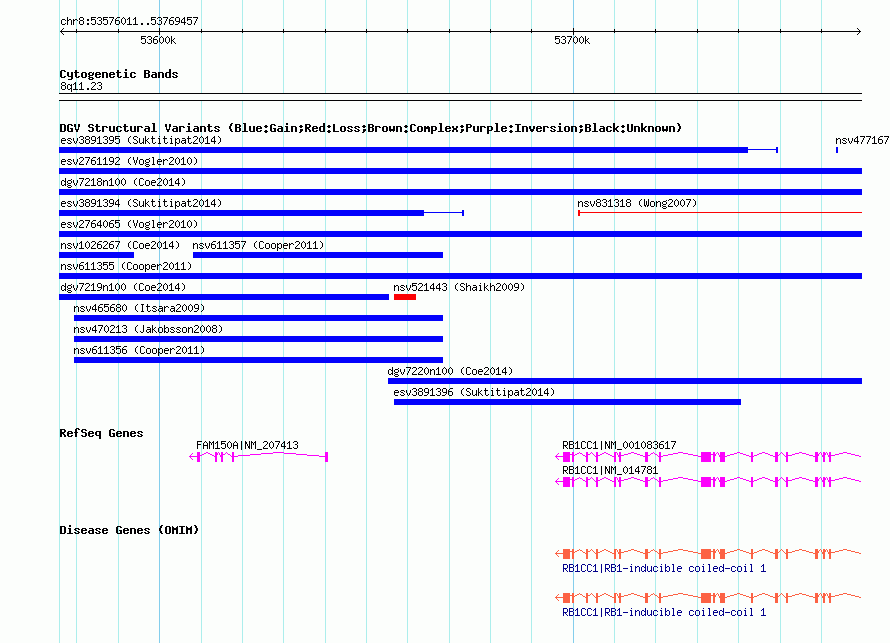This screenshot has height=643, width=890.
Task: Click the blue bar for esv3891396
Action: pyautogui.click(x=567, y=402)
